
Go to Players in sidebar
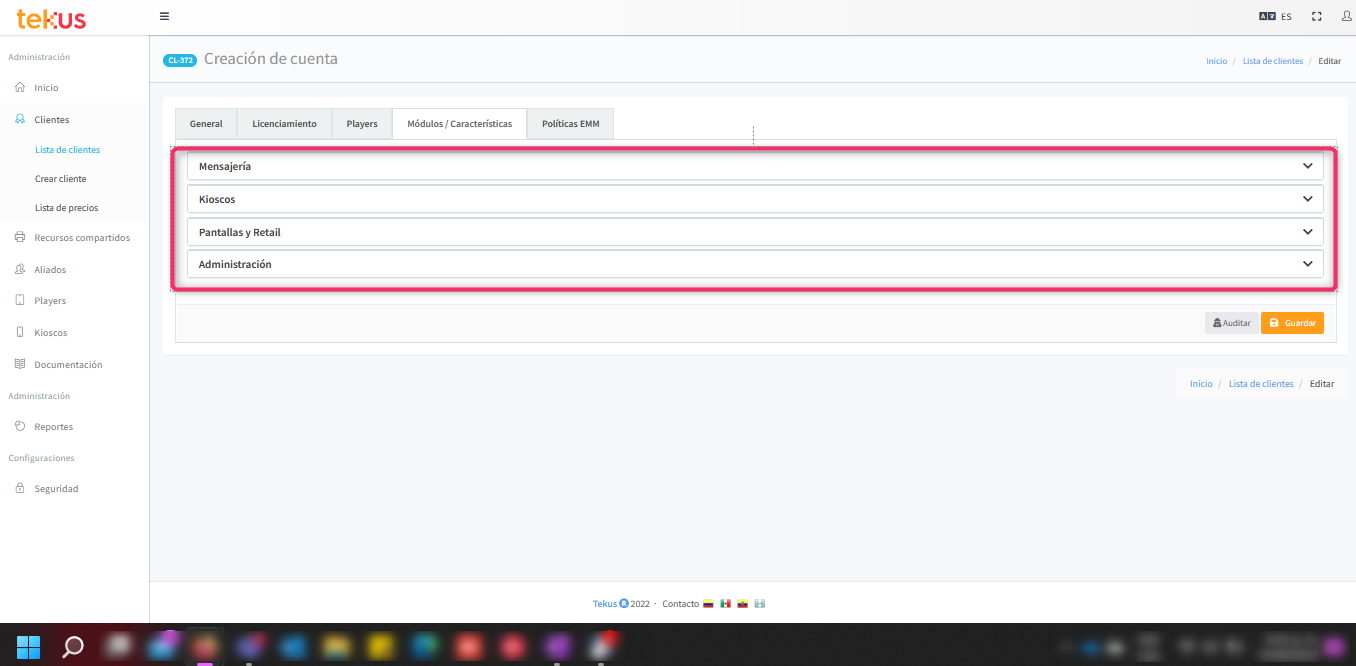(x=50, y=301)
